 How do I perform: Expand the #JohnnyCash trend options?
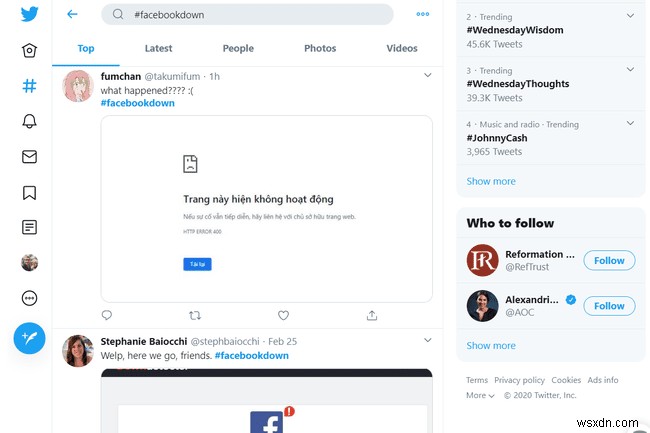(629, 123)
